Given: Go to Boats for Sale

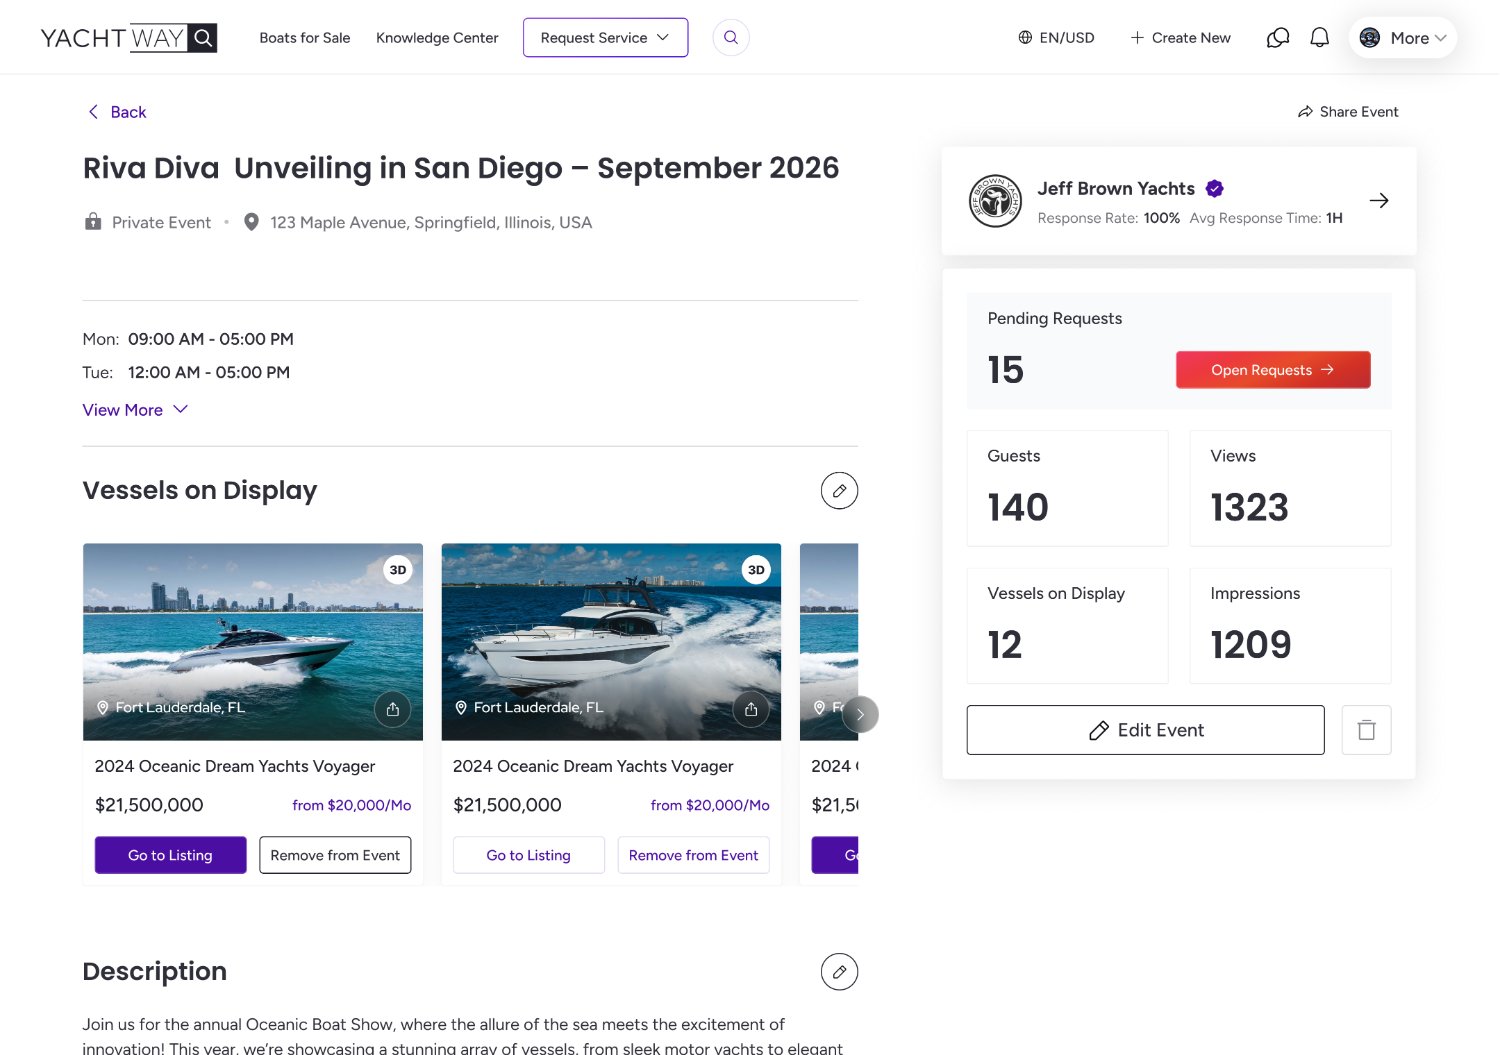Looking at the screenshot, I should [305, 38].
